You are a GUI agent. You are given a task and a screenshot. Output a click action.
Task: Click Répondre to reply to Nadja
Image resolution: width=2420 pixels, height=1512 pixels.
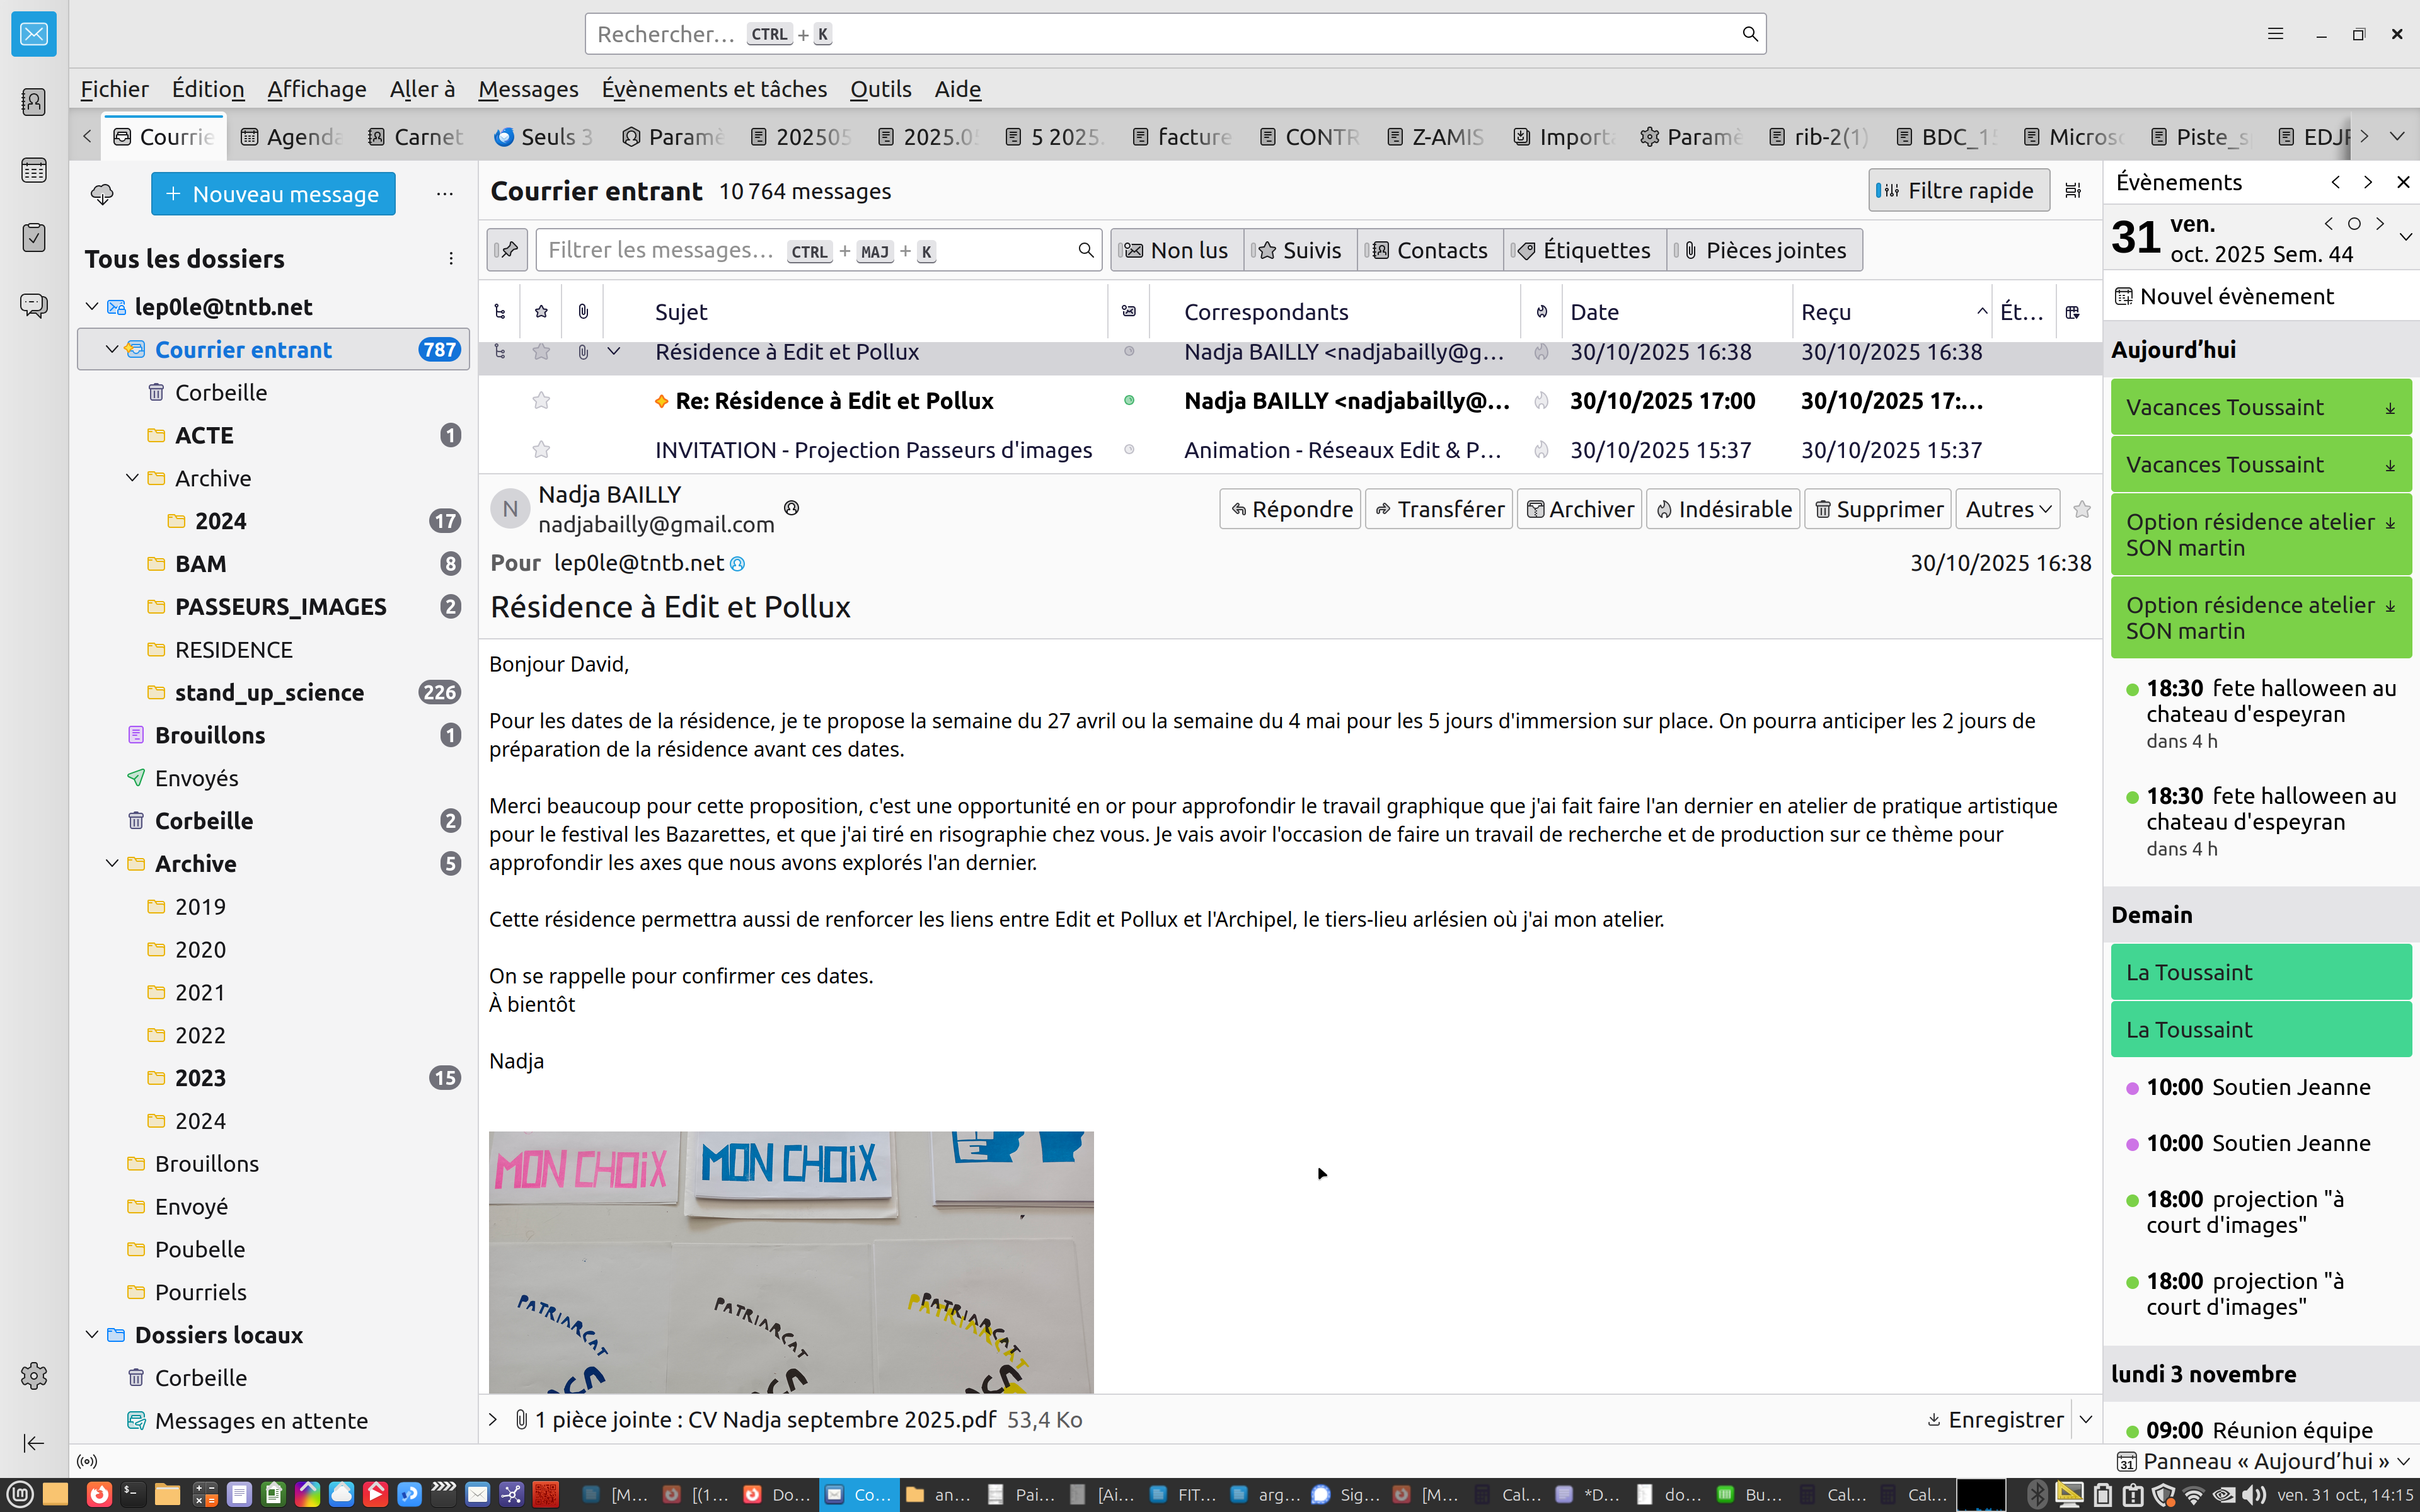[1290, 509]
